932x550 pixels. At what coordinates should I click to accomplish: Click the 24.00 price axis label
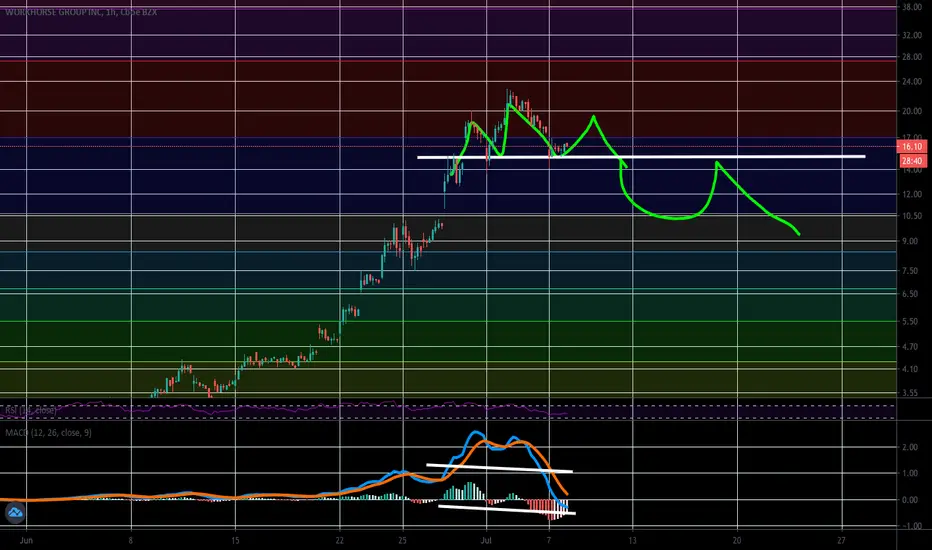pyautogui.click(x=912, y=82)
